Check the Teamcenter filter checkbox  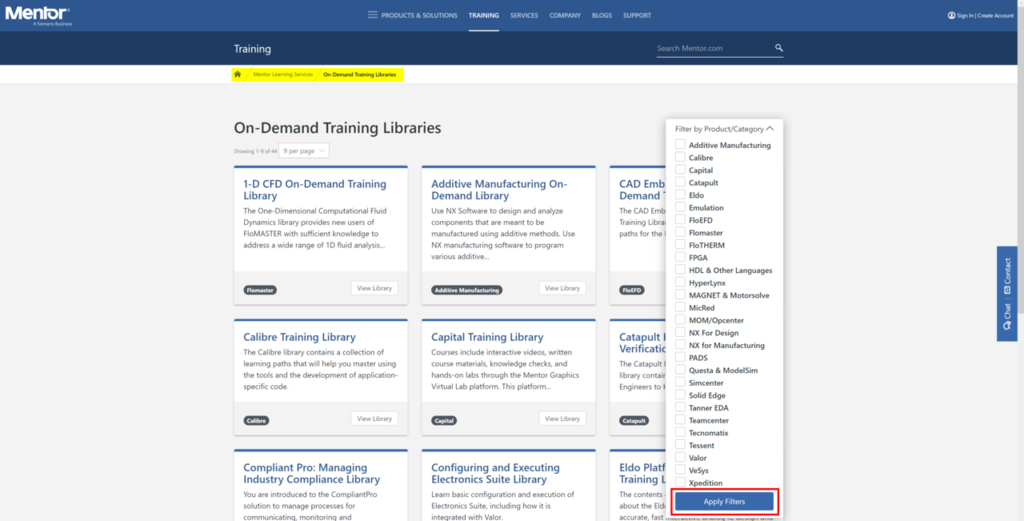tap(680, 420)
